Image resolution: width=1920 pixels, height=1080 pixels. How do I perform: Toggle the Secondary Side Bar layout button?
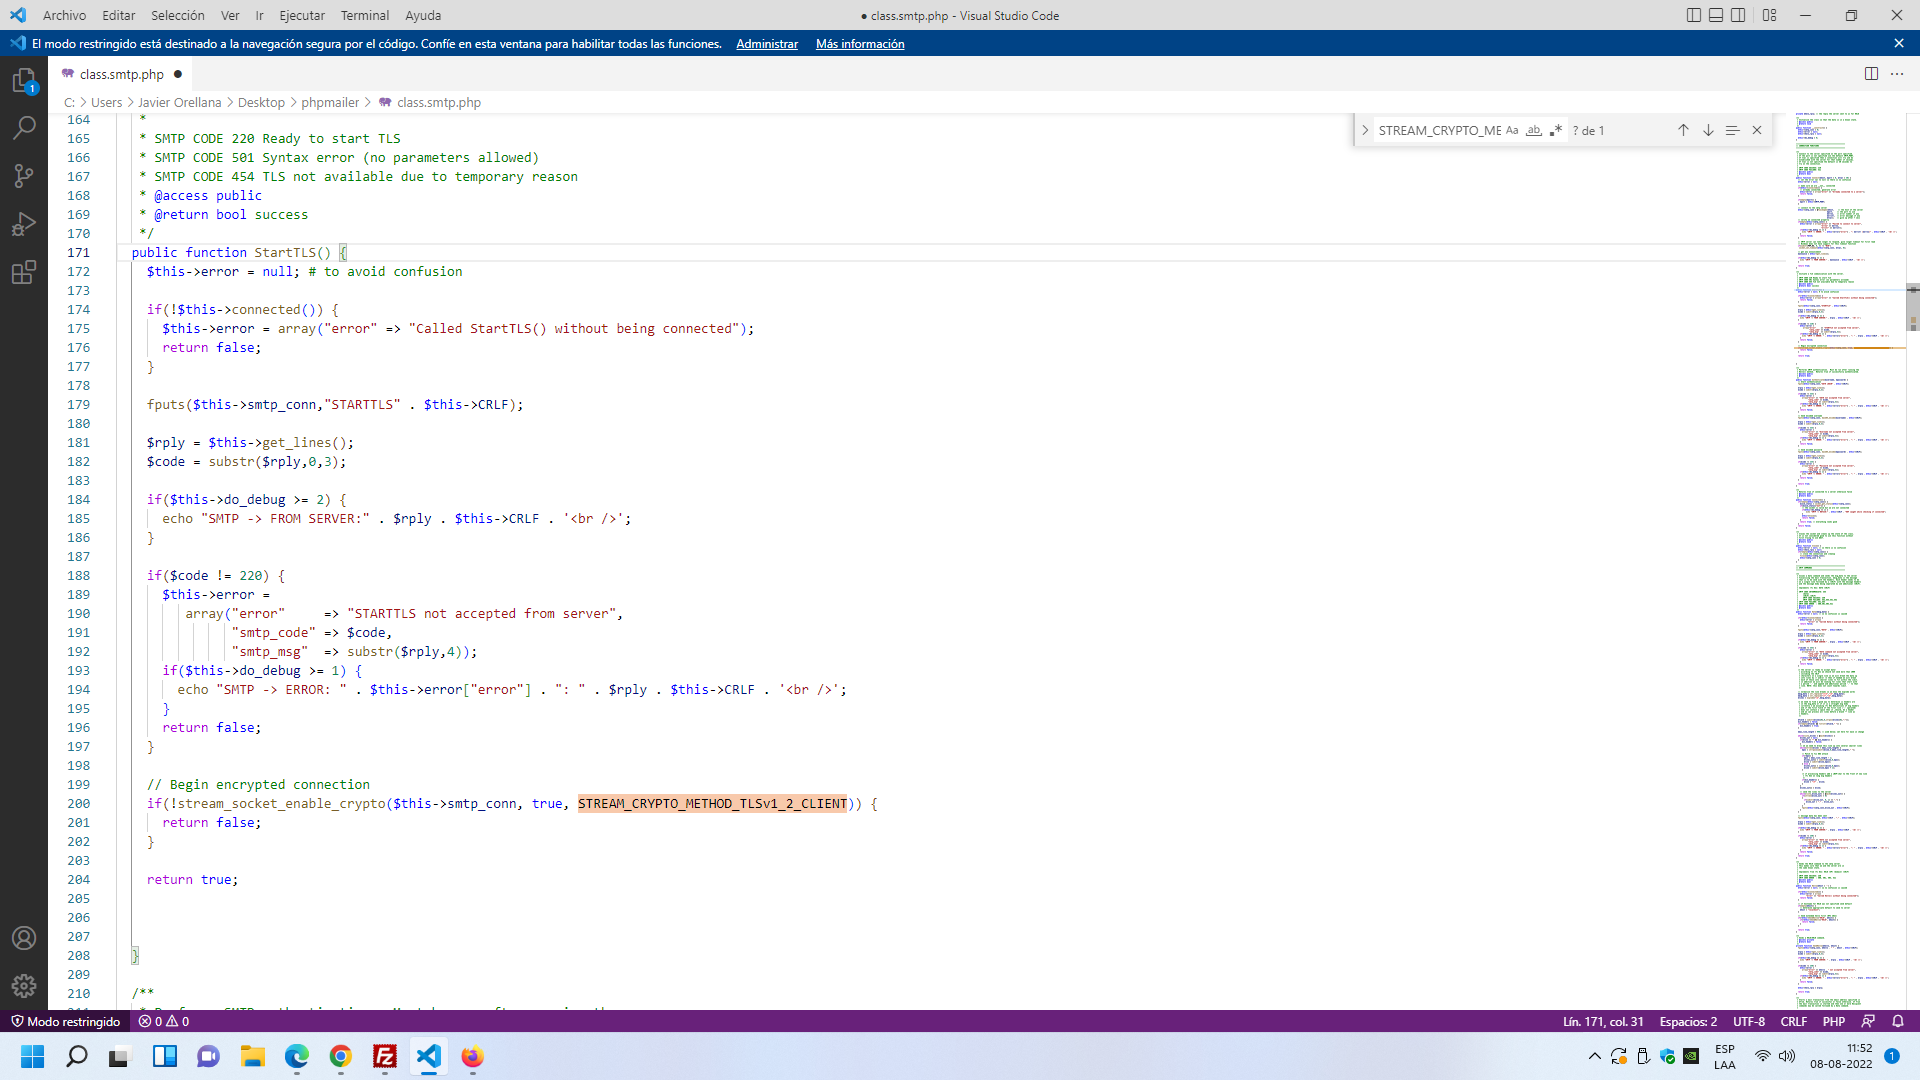tap(1739, 15)
